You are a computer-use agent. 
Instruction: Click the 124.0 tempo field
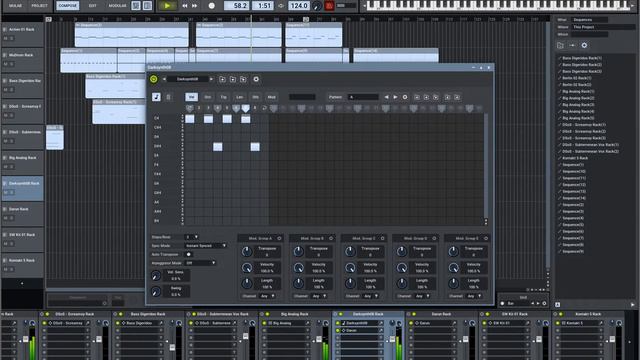tap(299, 6)
